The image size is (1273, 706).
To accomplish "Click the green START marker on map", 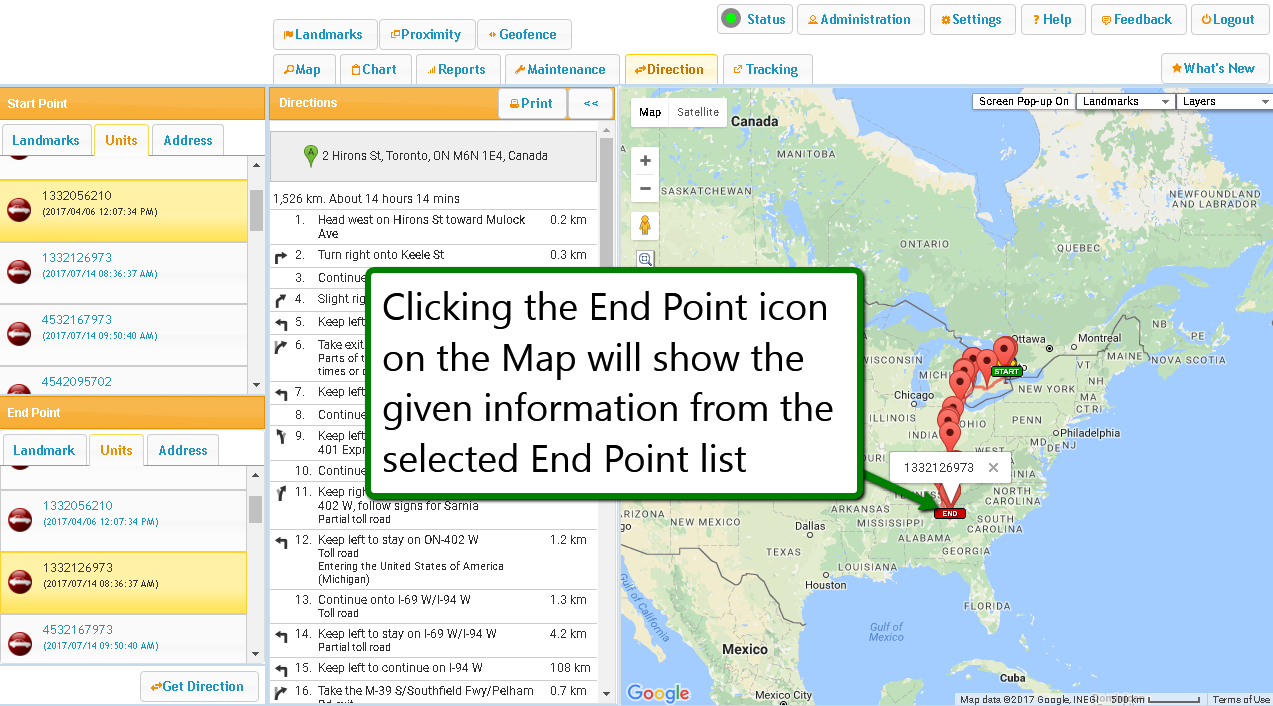I will [x=1006, y=371].
